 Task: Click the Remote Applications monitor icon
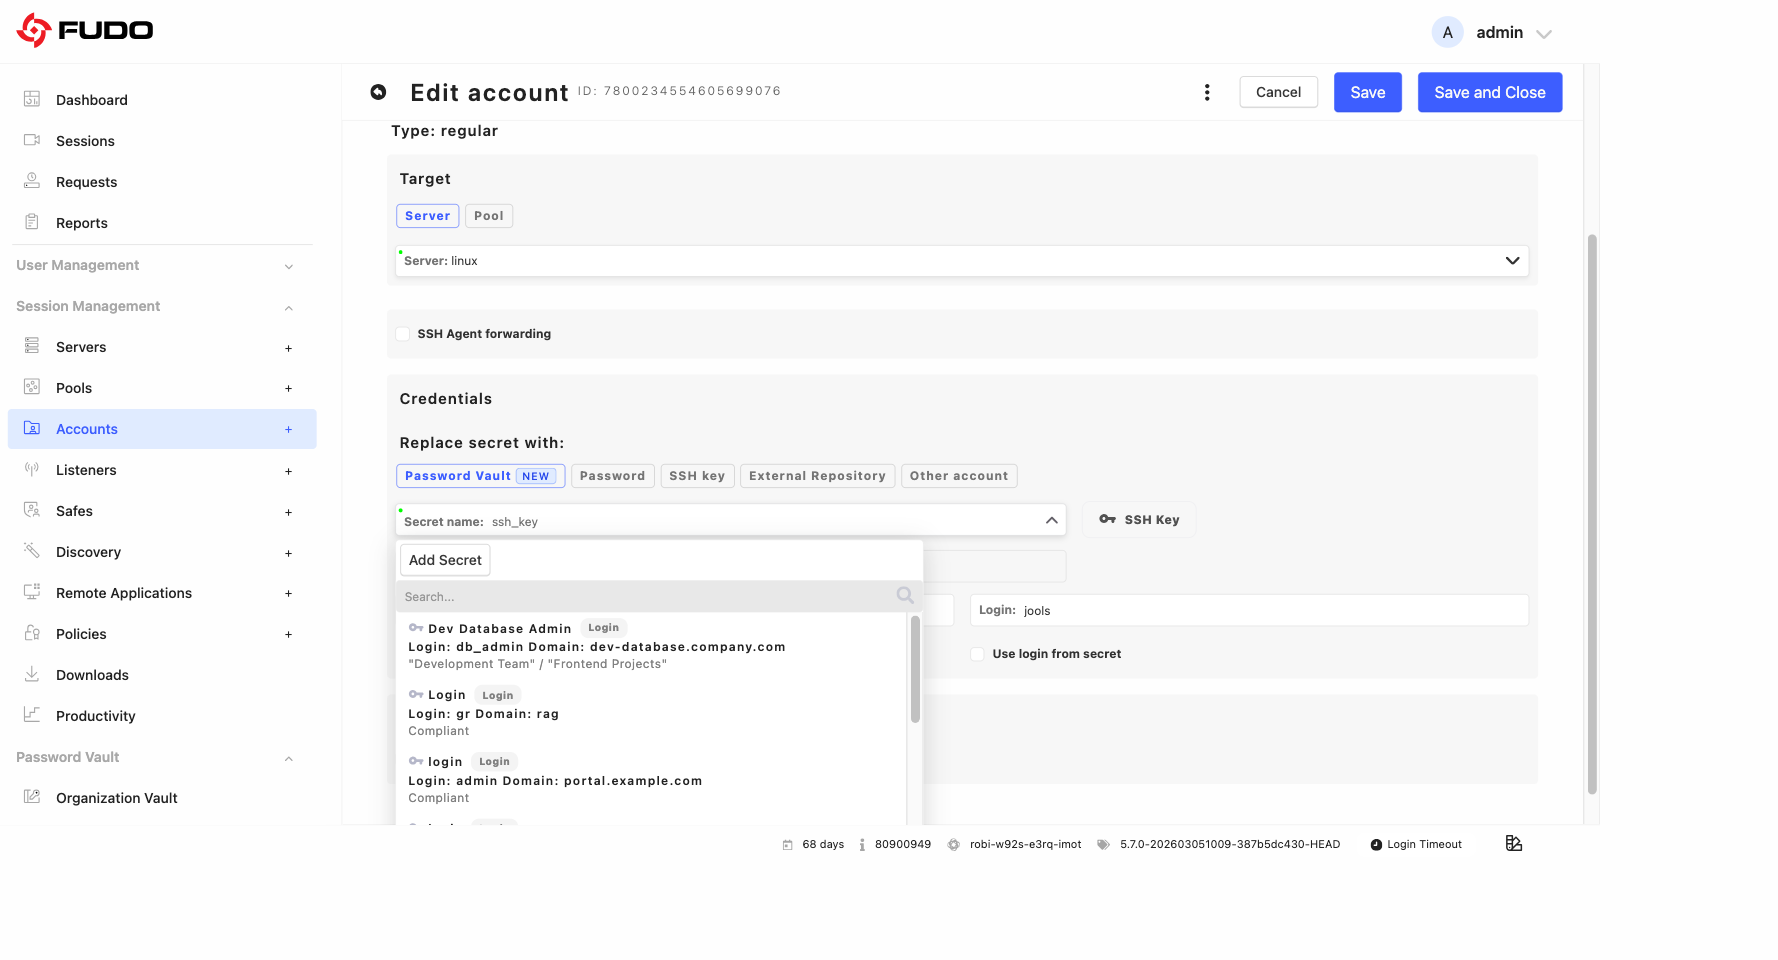tap(32, 592)
